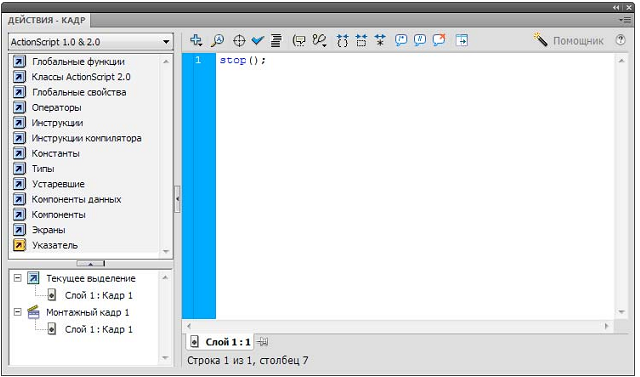Open Глобальные свойства category

[79, 92]
